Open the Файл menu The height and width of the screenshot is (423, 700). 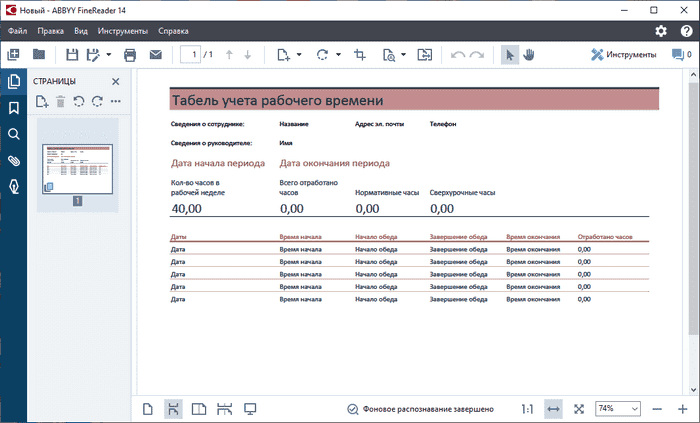coord(16,31)
